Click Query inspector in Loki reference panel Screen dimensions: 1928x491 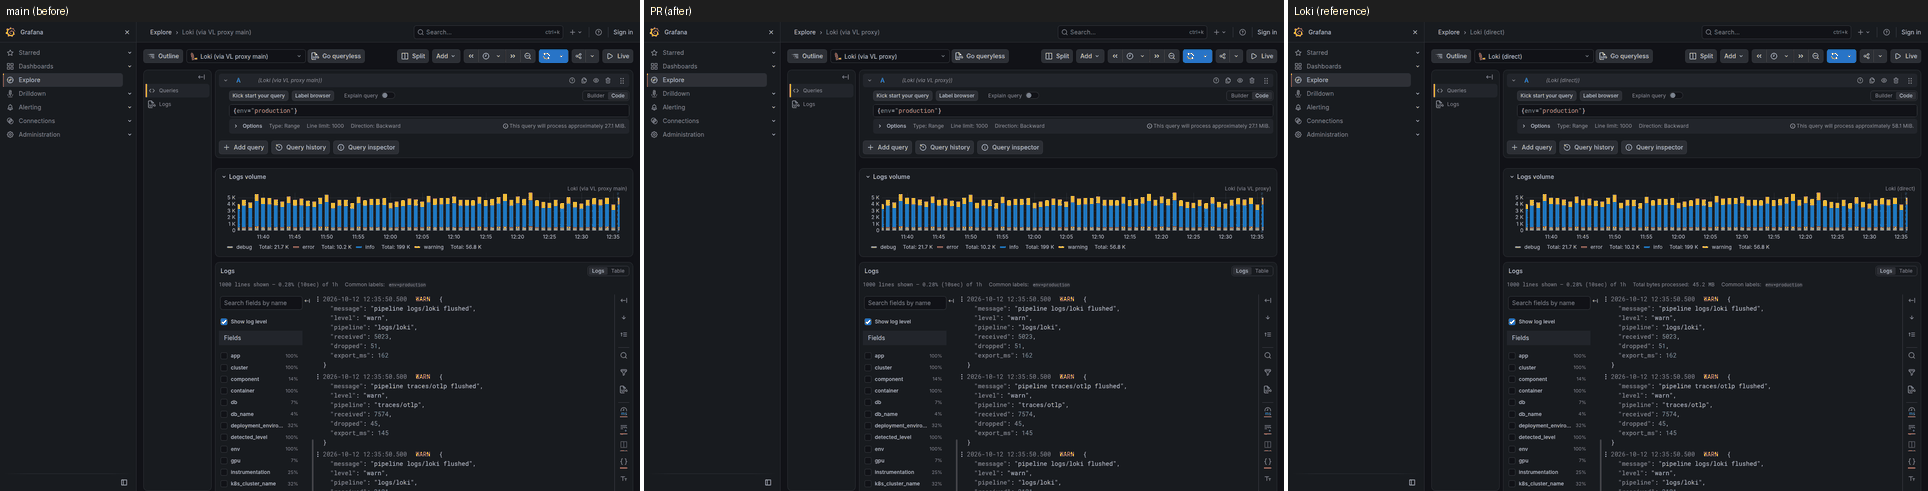(1654, 147)
